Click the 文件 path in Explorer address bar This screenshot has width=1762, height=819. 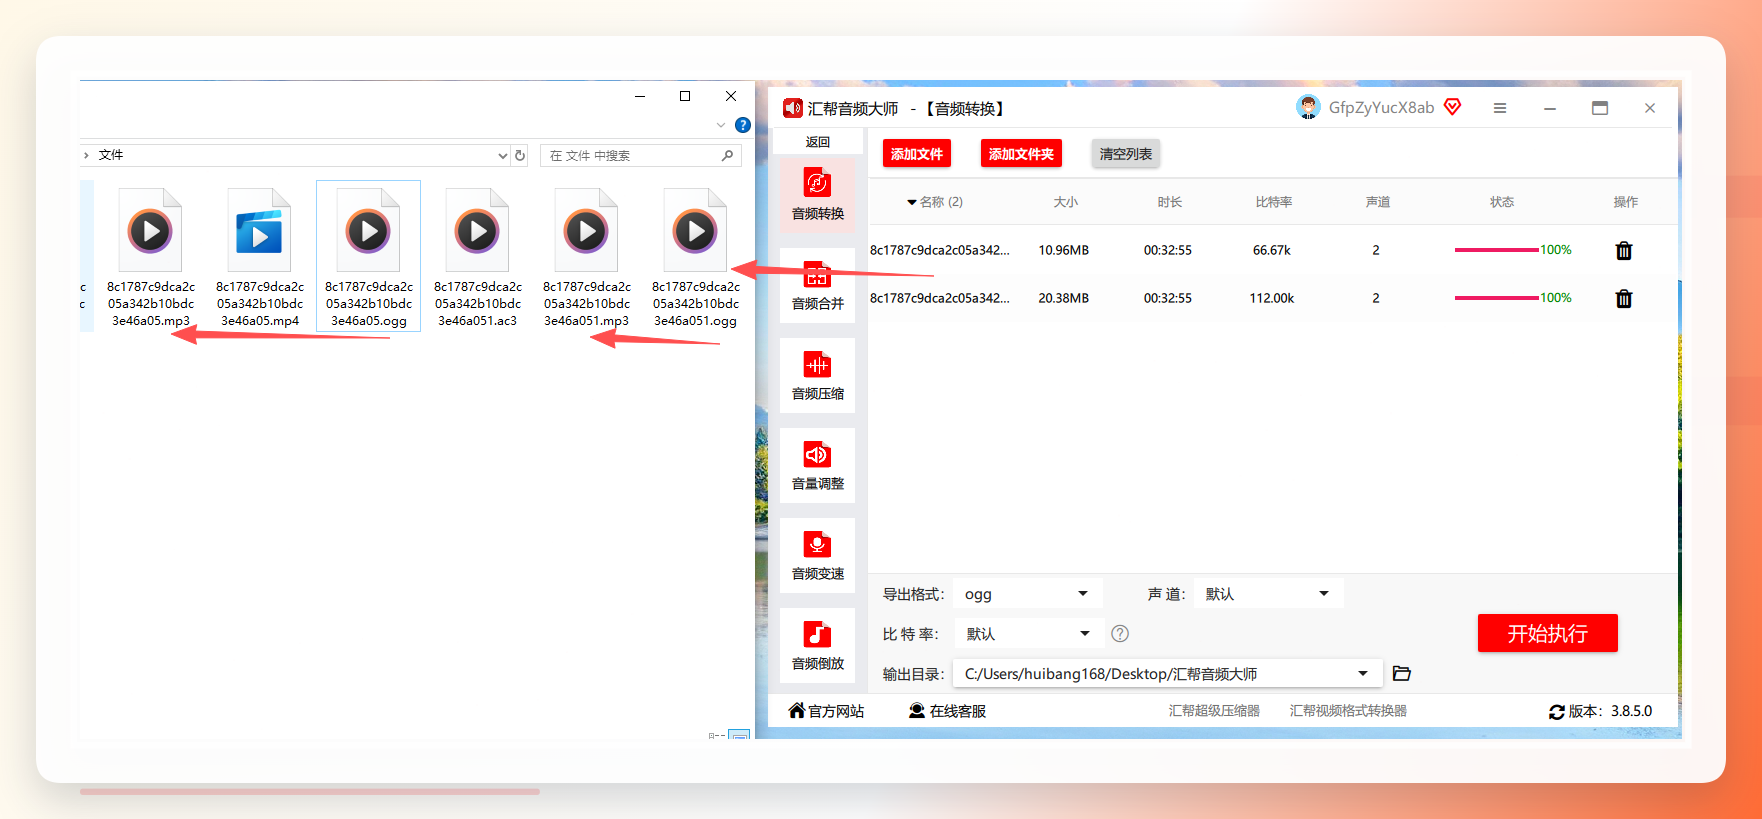(x=111, y=155)
